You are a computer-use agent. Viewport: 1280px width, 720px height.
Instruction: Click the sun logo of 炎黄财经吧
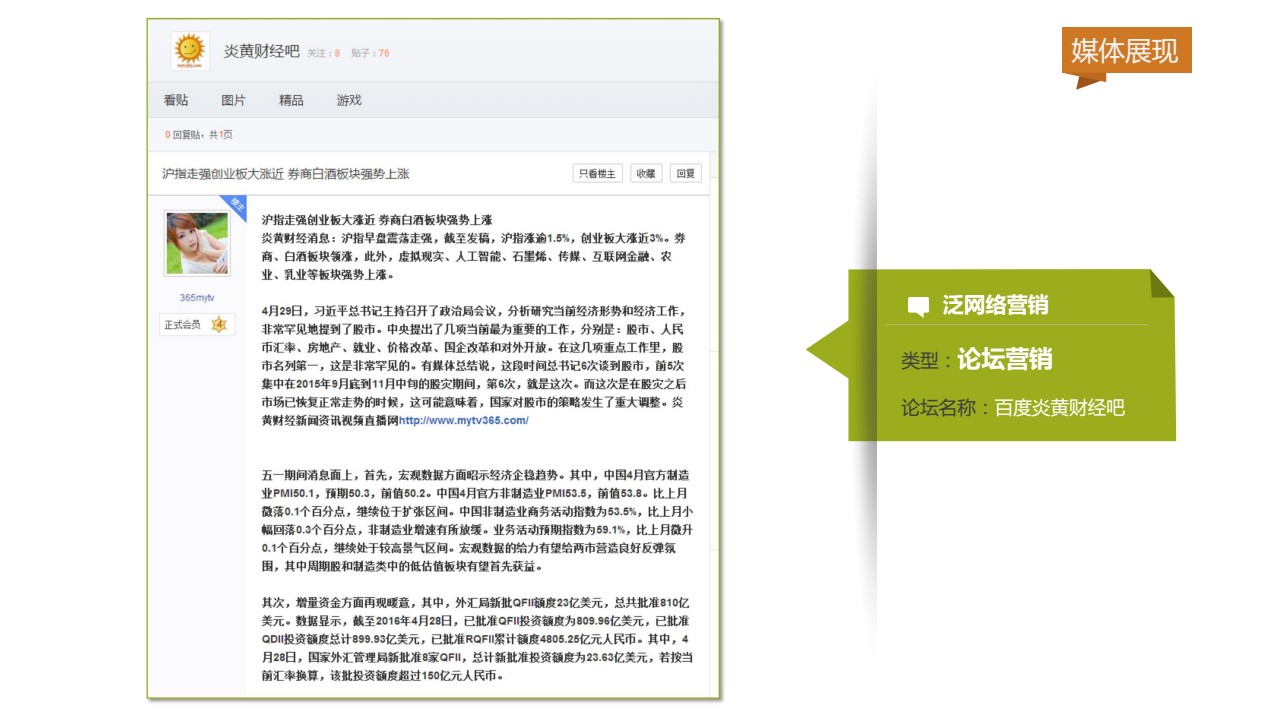click(189, 51)
